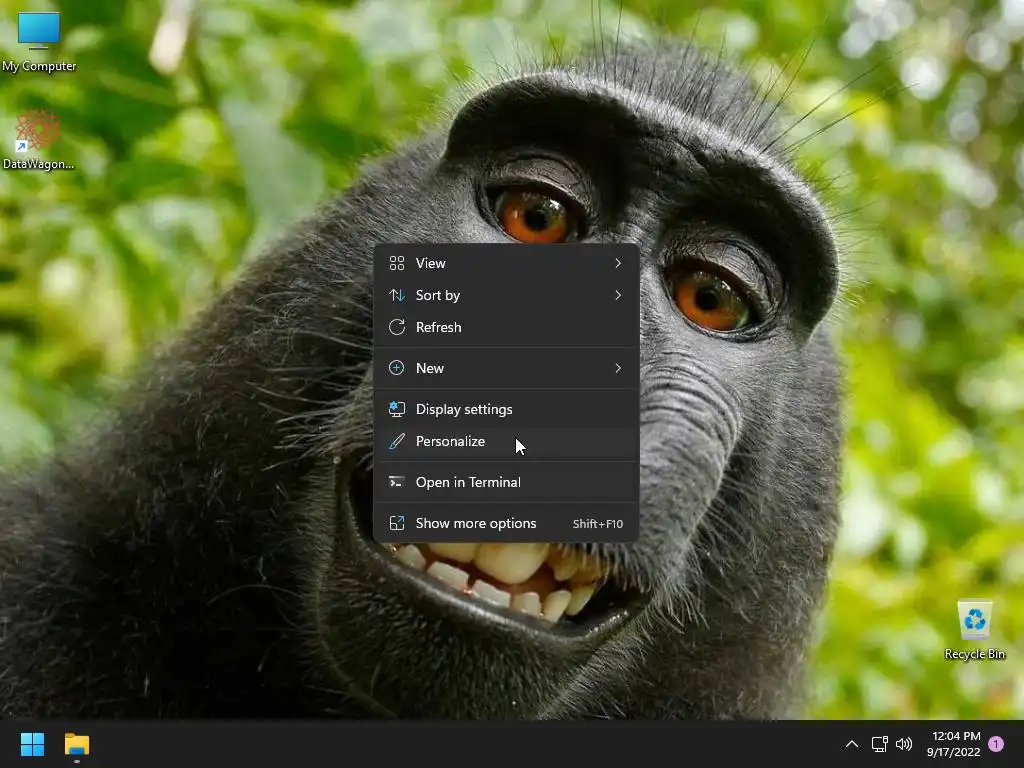
Task: Choose New in the context menu
Action: point(506,368)
